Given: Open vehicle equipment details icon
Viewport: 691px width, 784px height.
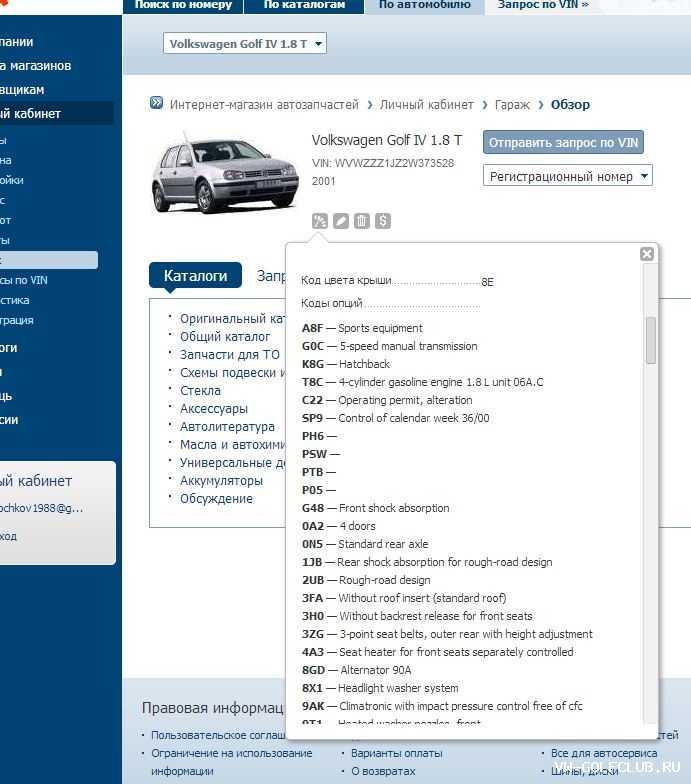Looking at the screenshot, I should point(320,220).
